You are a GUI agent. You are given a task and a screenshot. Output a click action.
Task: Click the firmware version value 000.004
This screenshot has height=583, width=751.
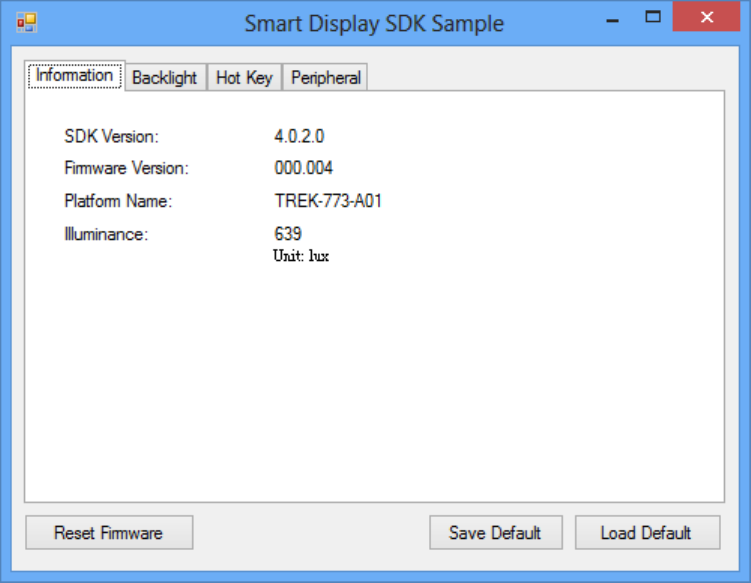pos(304,168)
